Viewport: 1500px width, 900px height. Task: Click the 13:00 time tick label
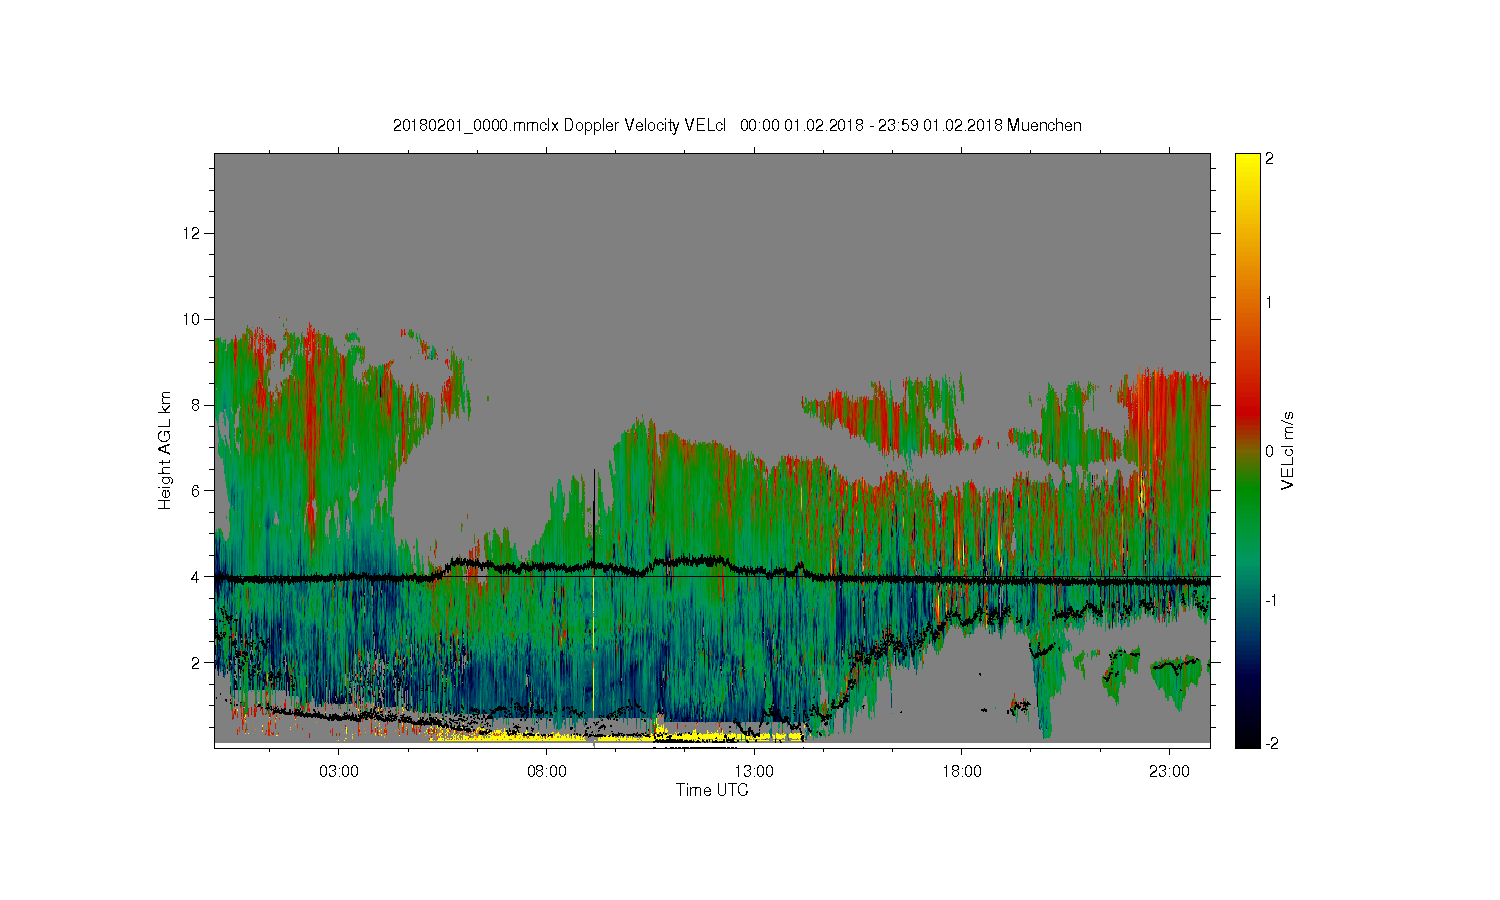pos(754,772)
